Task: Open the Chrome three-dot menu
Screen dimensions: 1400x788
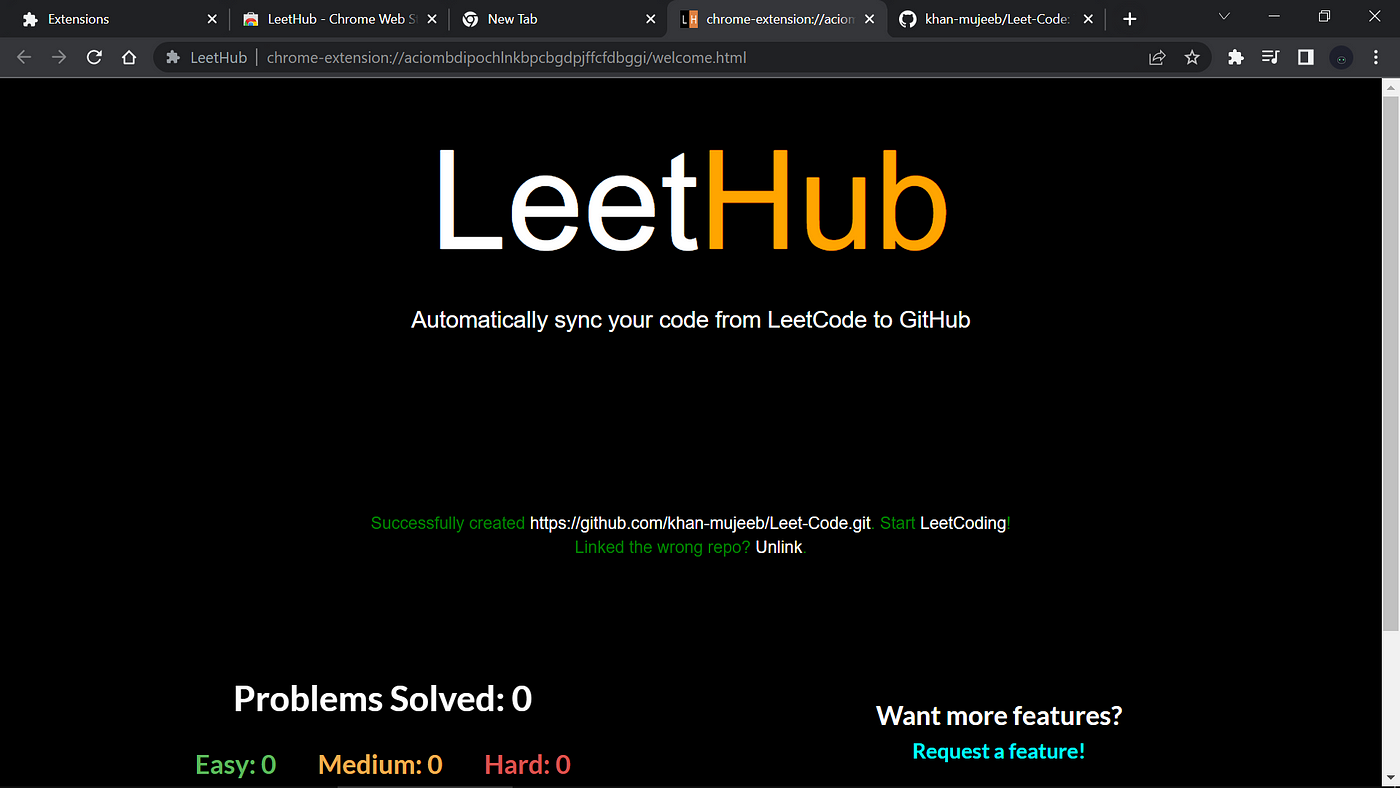Action: (x=1377, y=58)
